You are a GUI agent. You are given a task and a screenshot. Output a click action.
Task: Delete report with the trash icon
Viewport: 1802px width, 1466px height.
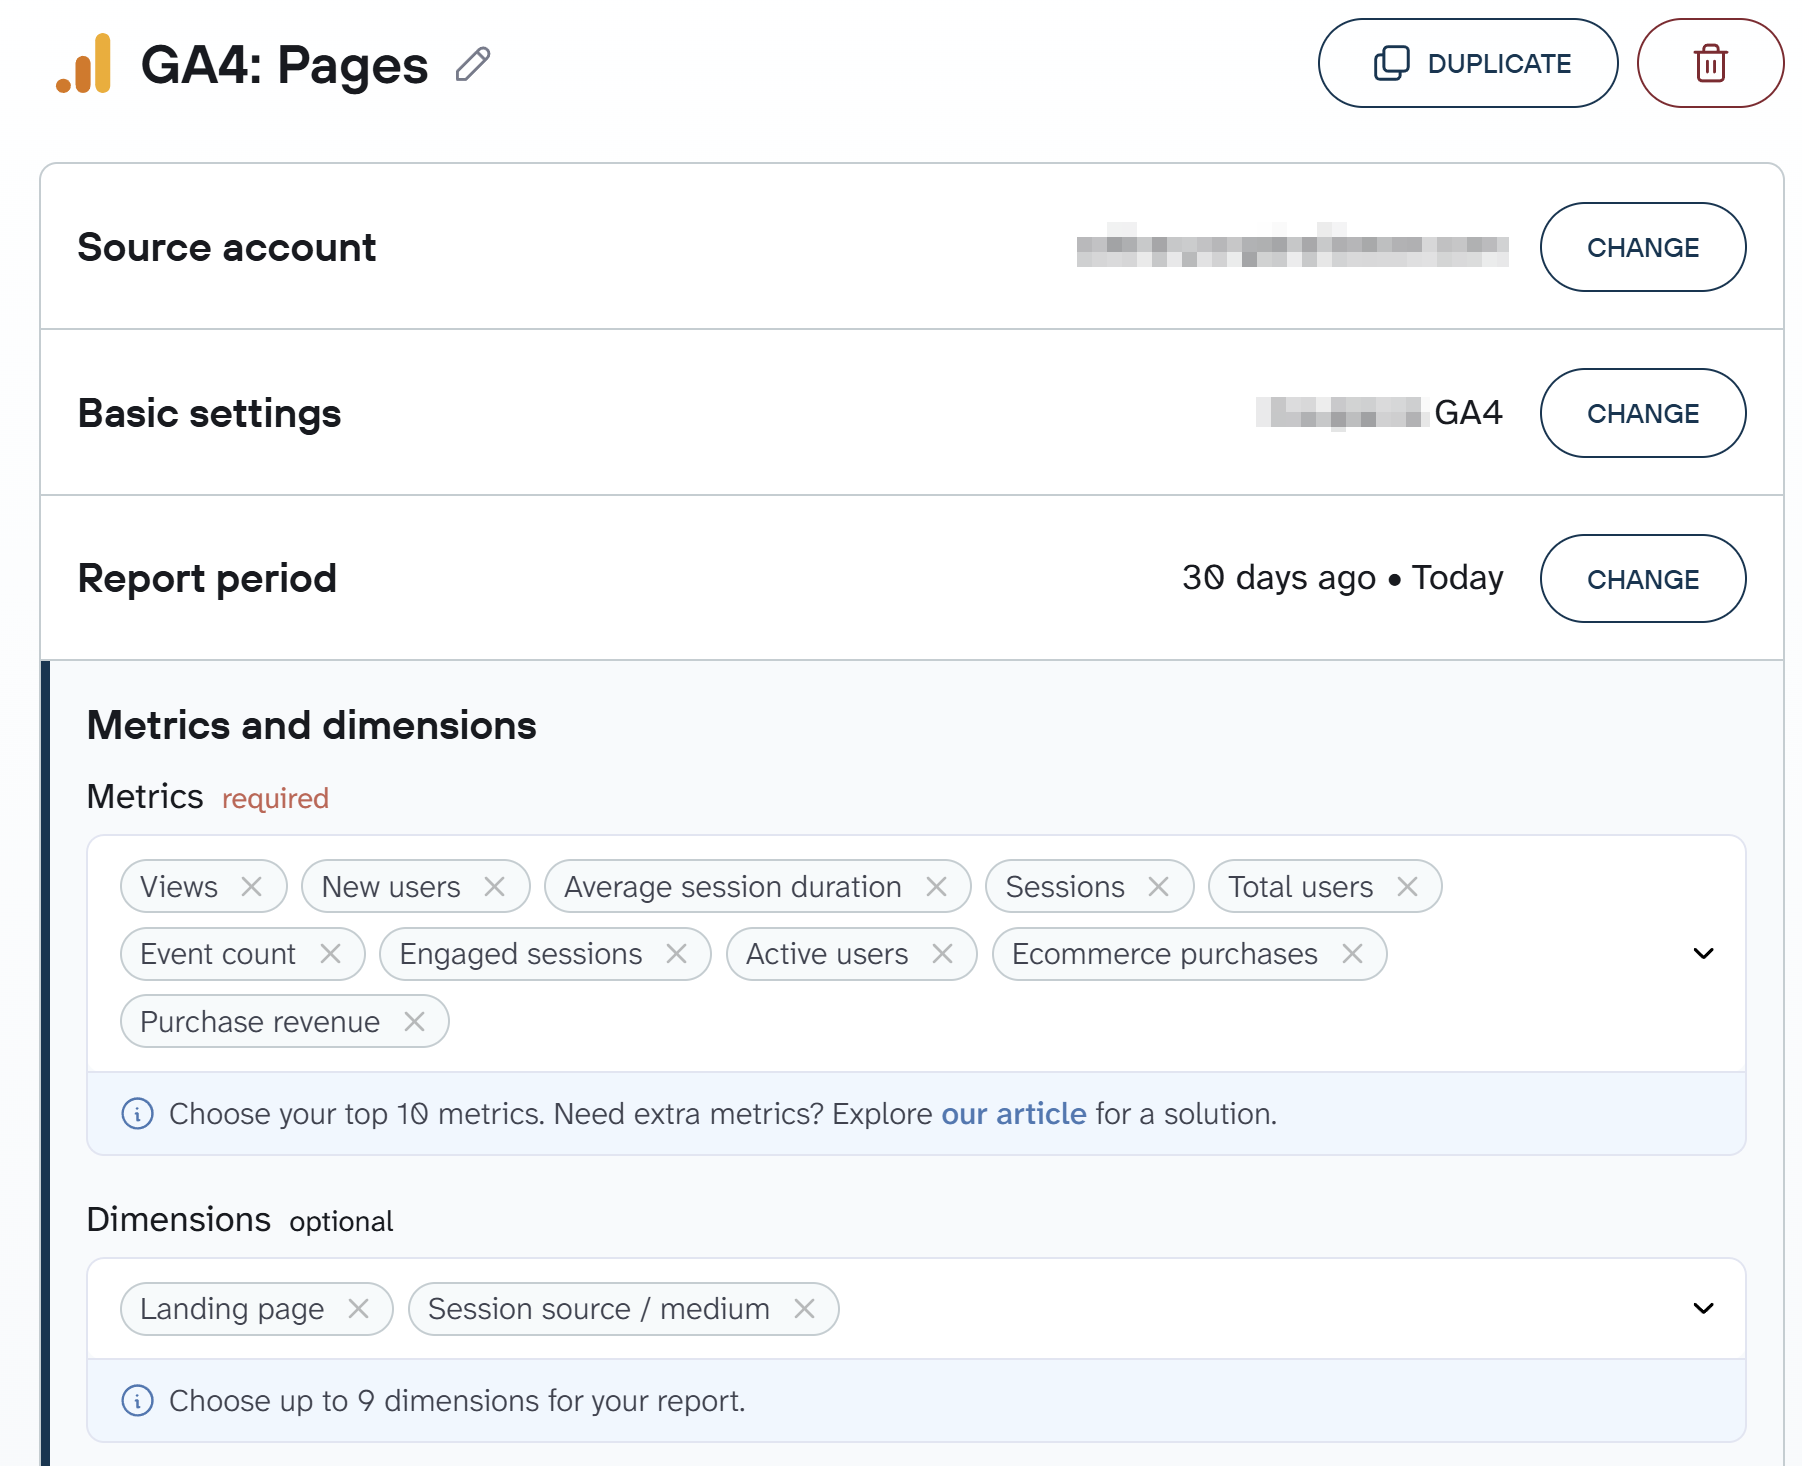point(1710,63)
